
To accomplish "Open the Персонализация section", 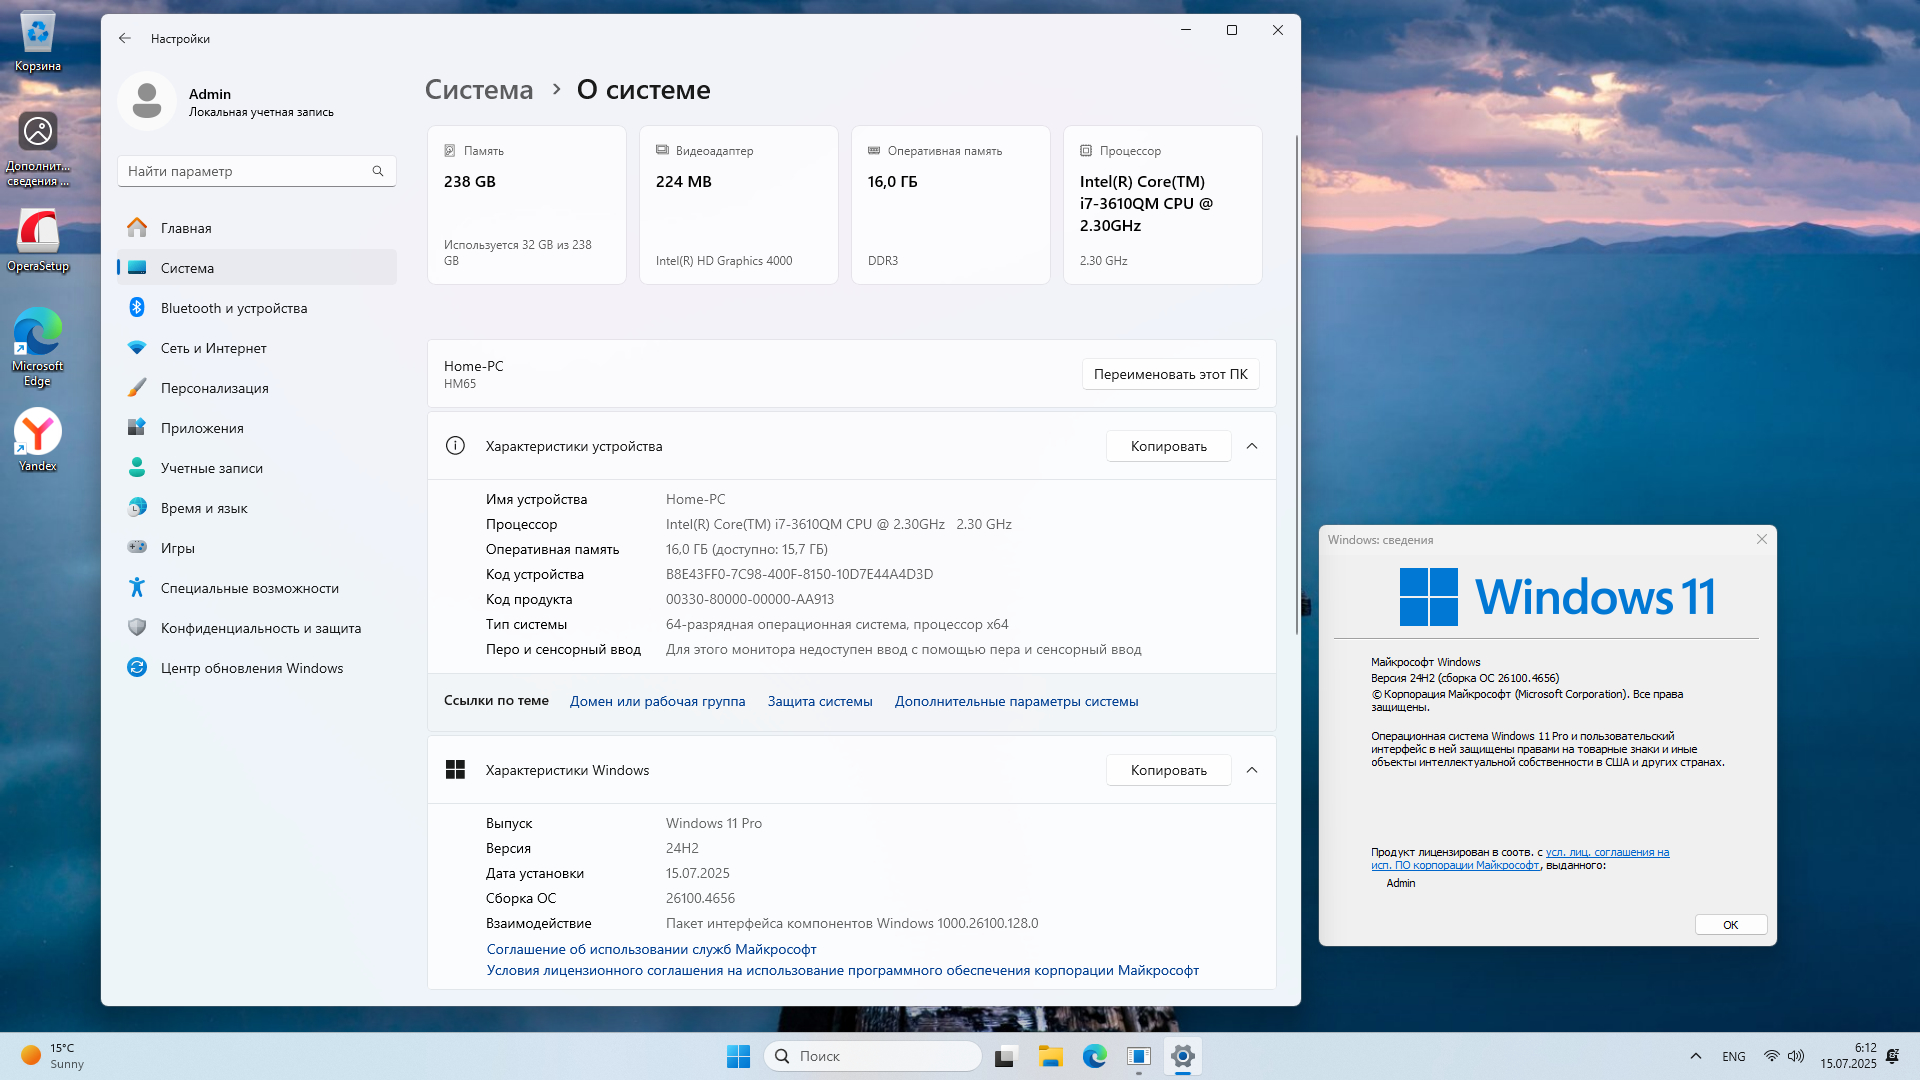I will coord(214,388).
